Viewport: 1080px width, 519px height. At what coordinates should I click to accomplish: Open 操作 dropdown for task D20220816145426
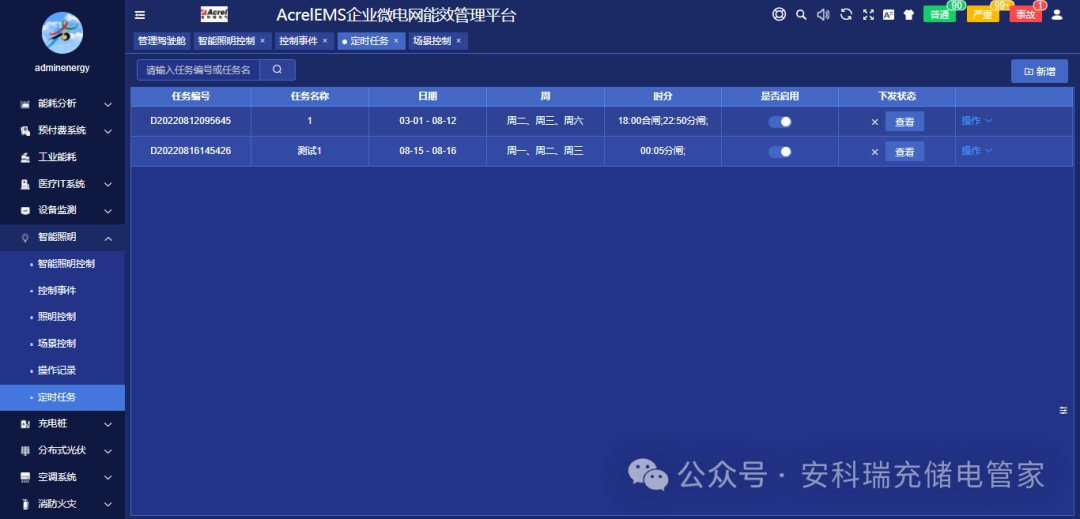point(977,151)
